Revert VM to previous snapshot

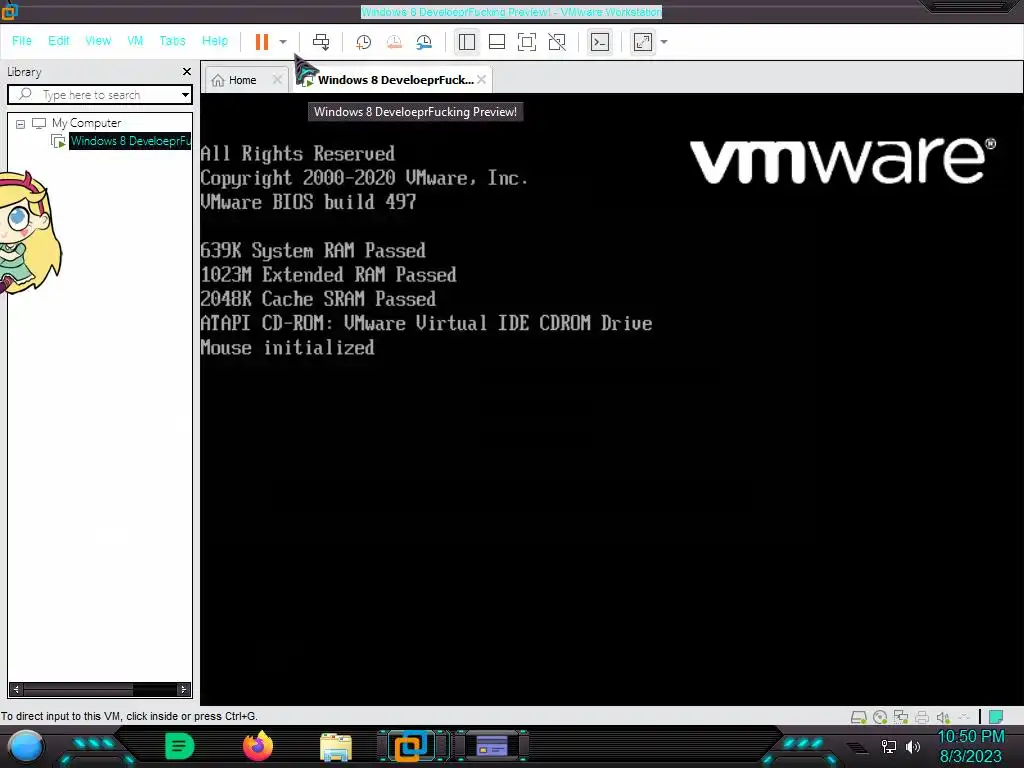click(x=394, y=42)
